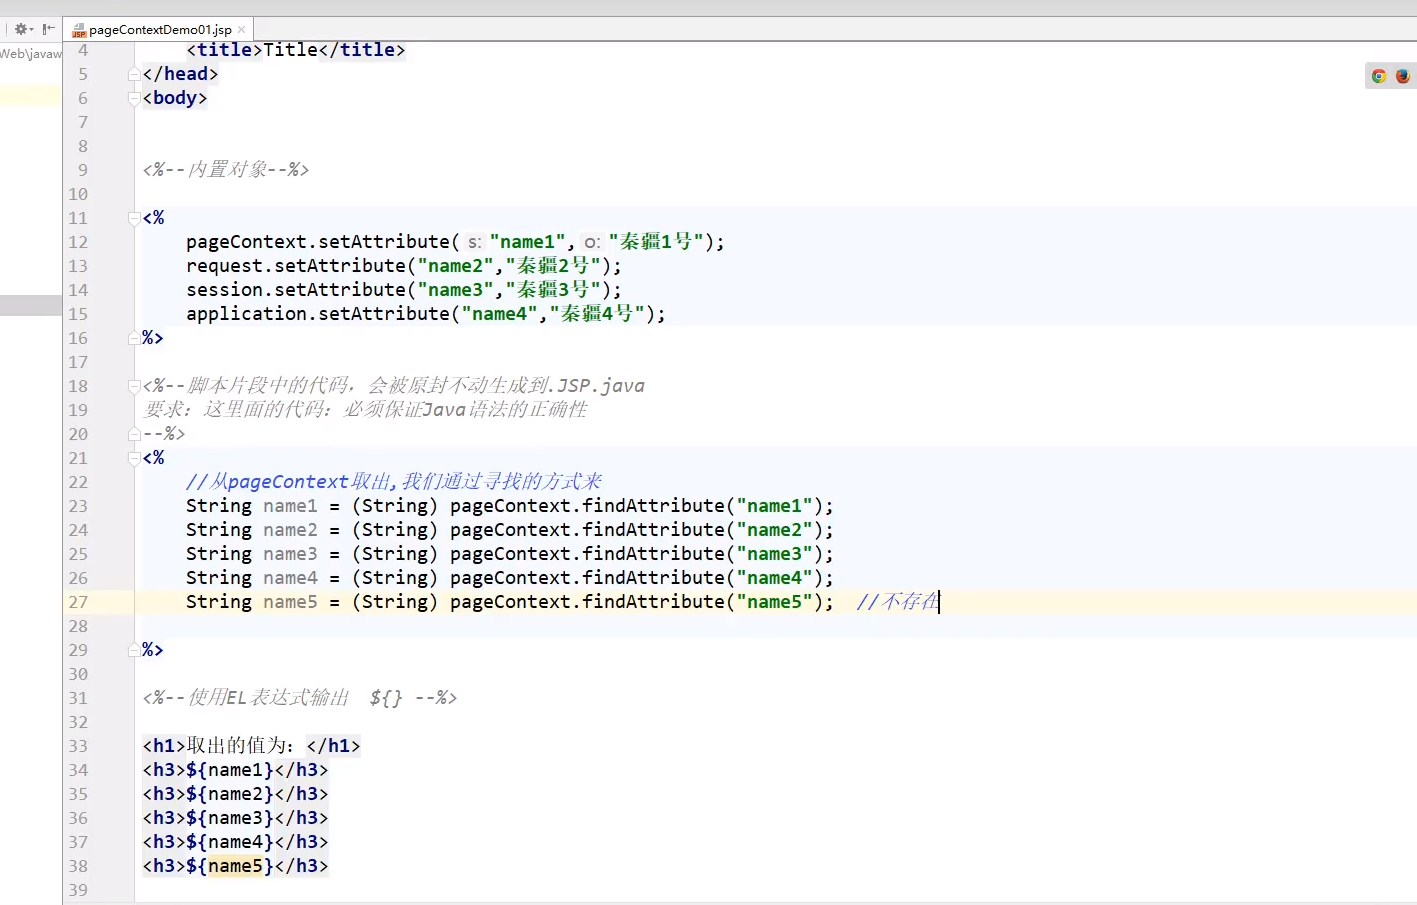This screenshot has width=1417, height=905.
Task: Click the "o:" parameter hint on line 12
Action: [x=592, y=242]
